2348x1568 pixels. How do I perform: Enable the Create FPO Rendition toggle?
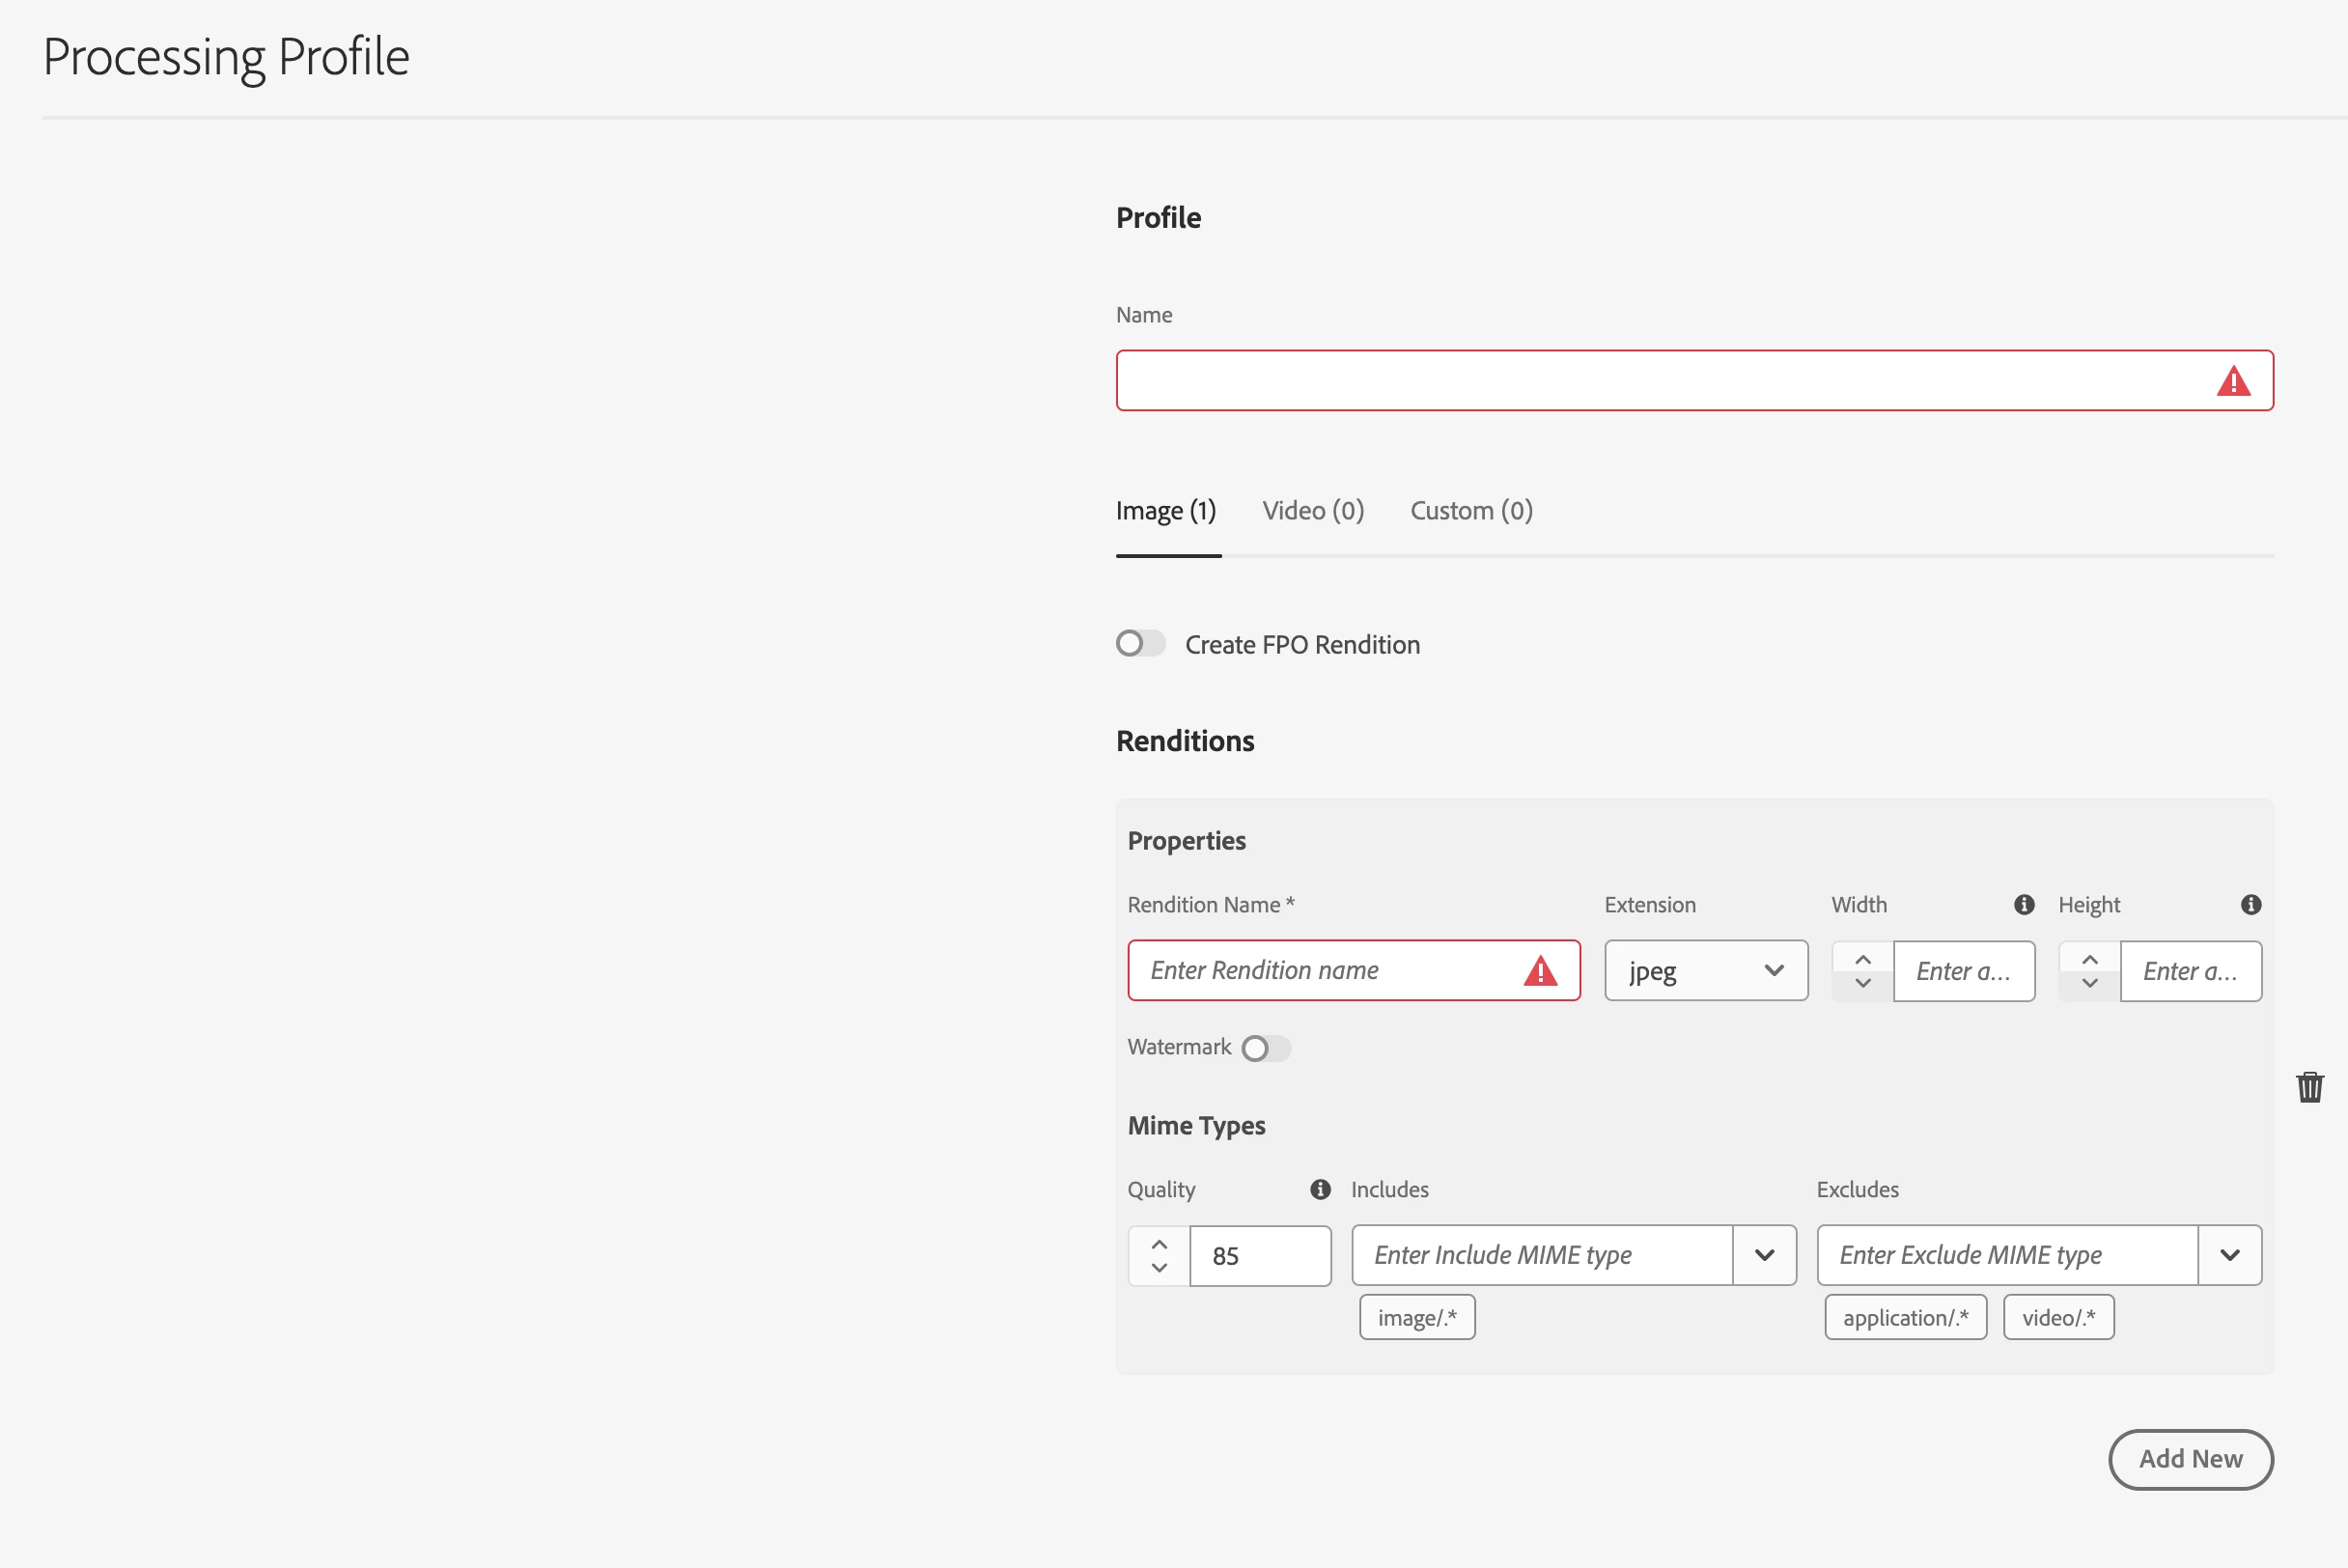tap(1141, 644)
